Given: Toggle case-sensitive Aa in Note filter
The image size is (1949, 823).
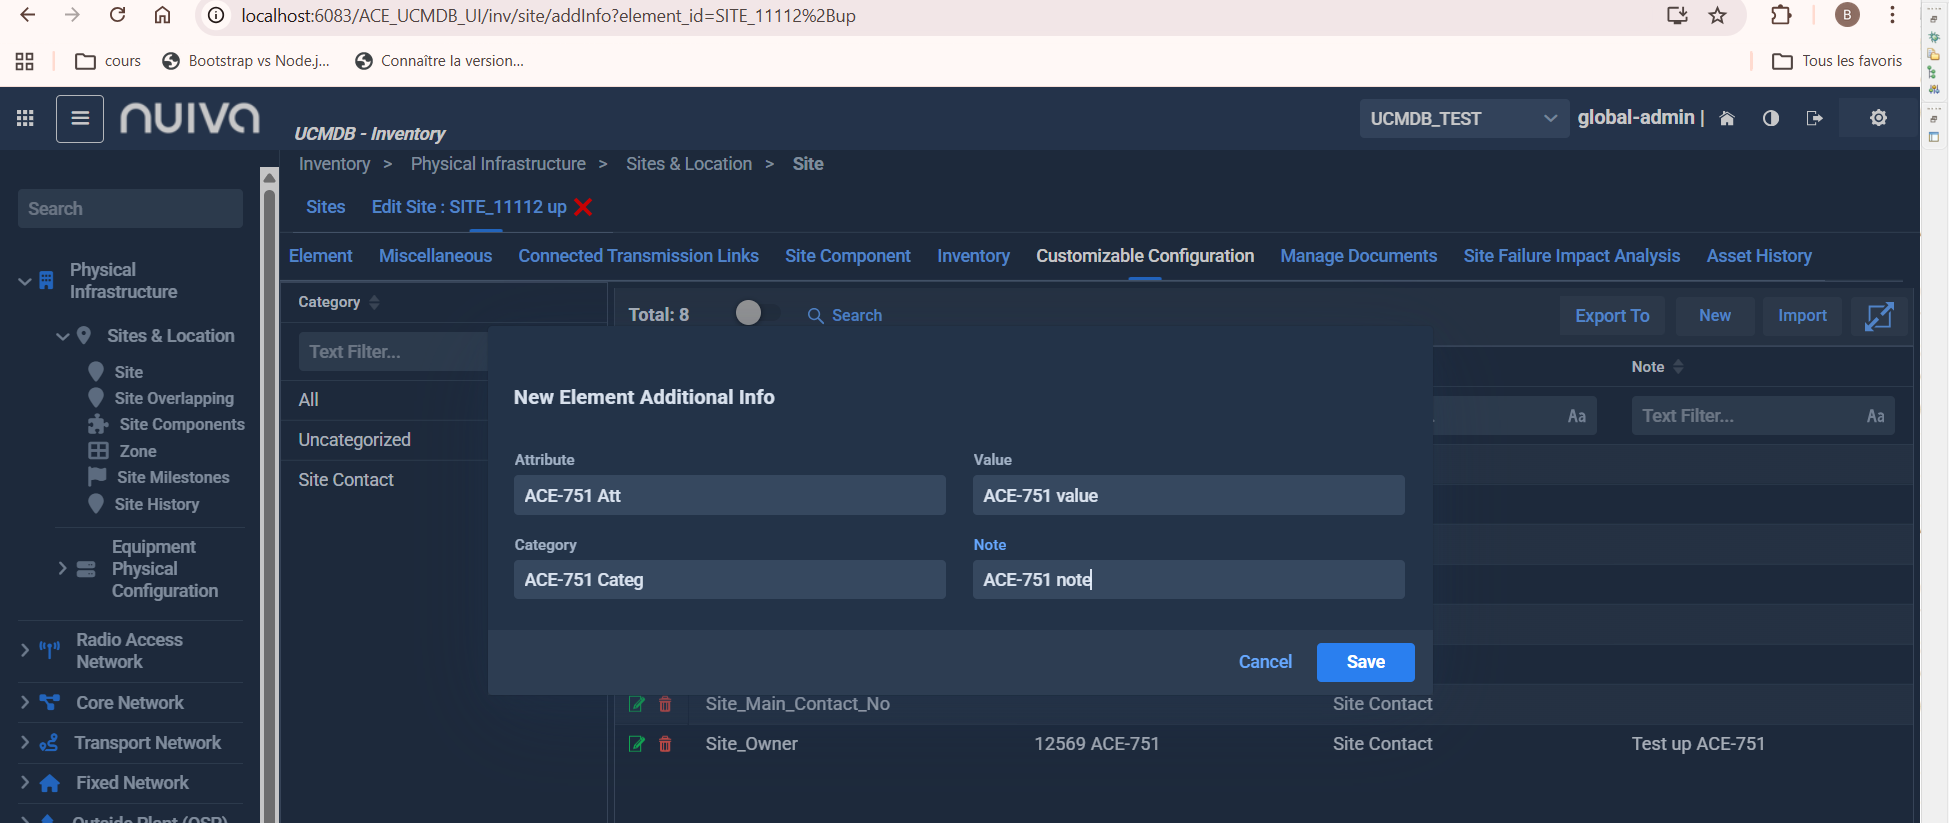Looking at the screenshot, I should 1875,416.
